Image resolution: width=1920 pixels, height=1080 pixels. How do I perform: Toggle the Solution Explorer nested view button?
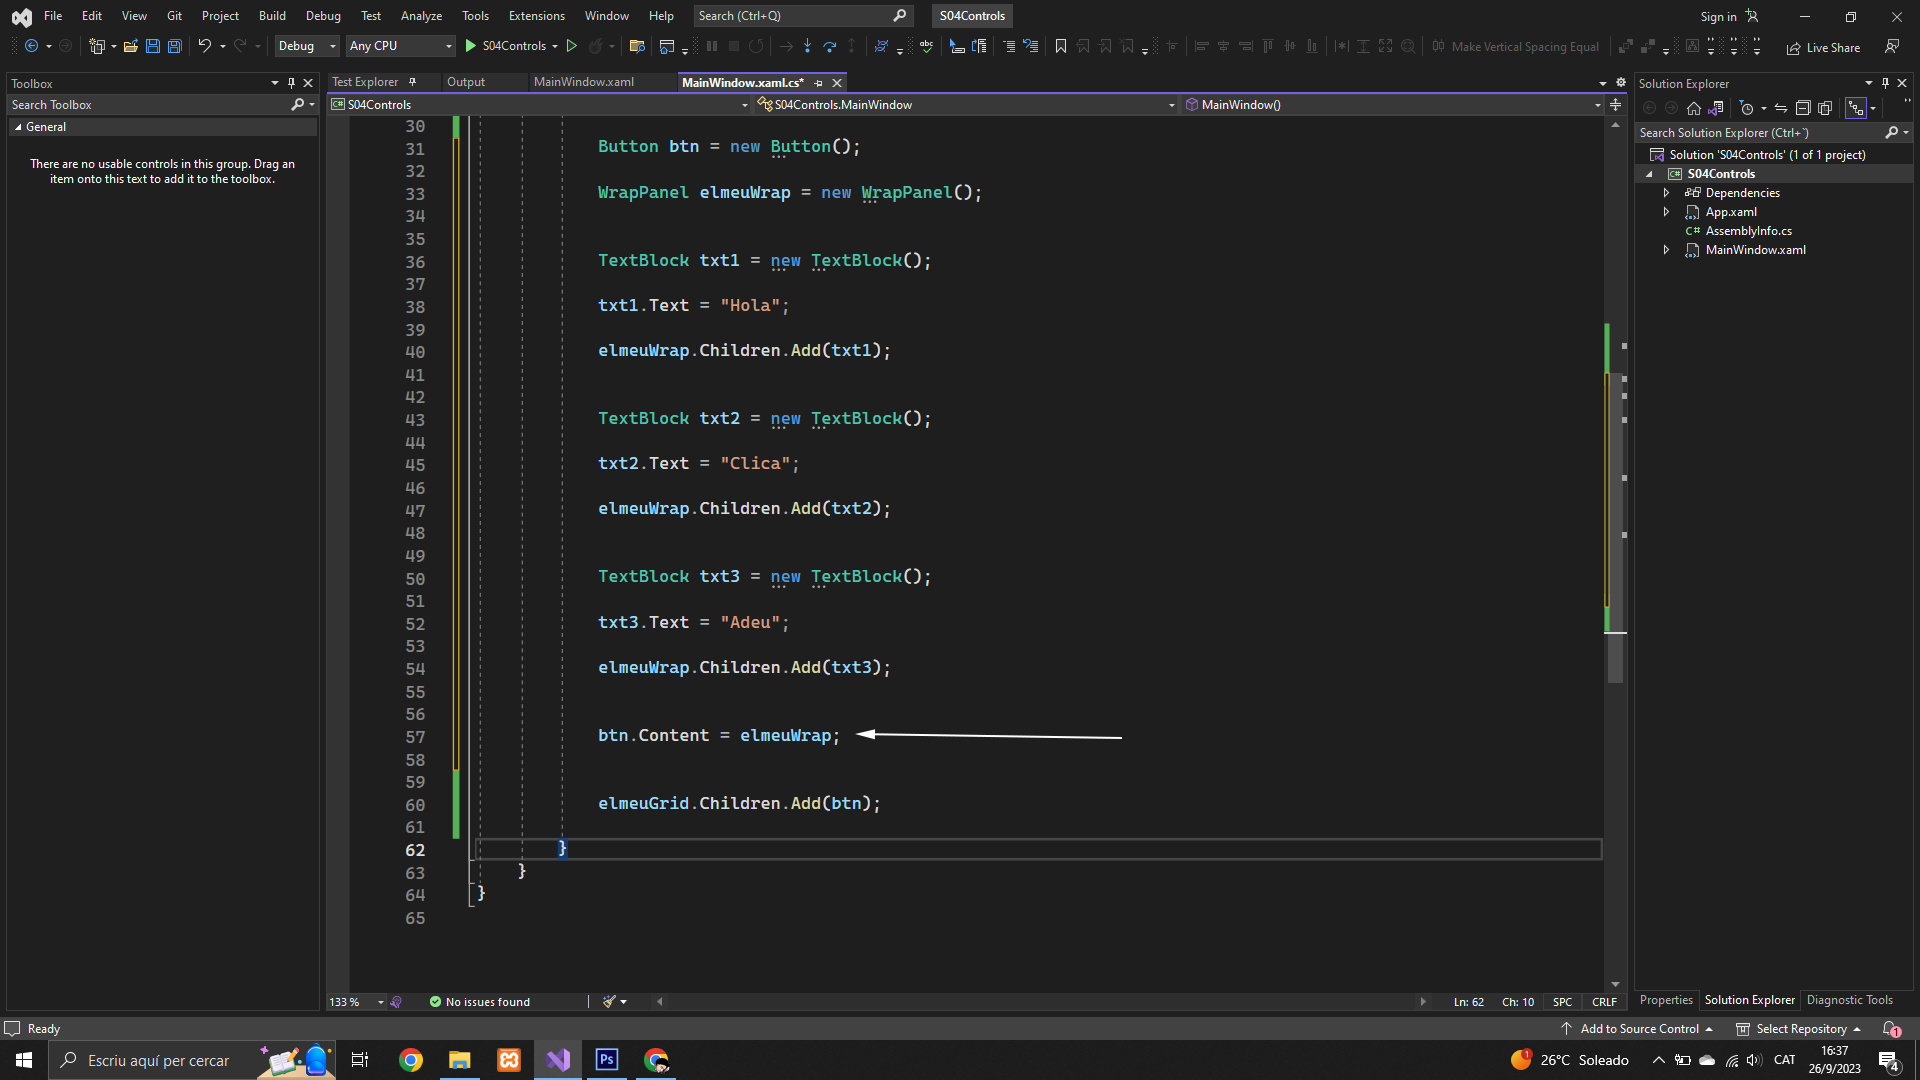[x=1855, y=108]
